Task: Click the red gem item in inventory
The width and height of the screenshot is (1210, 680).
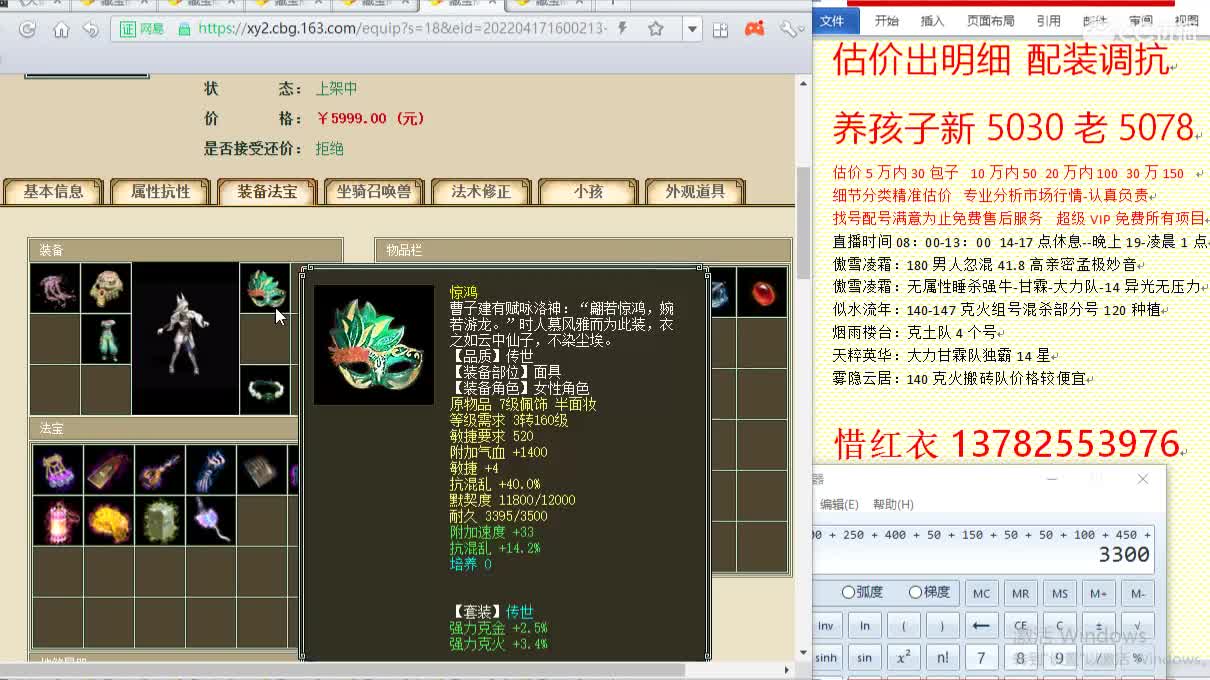Action: 762,292
